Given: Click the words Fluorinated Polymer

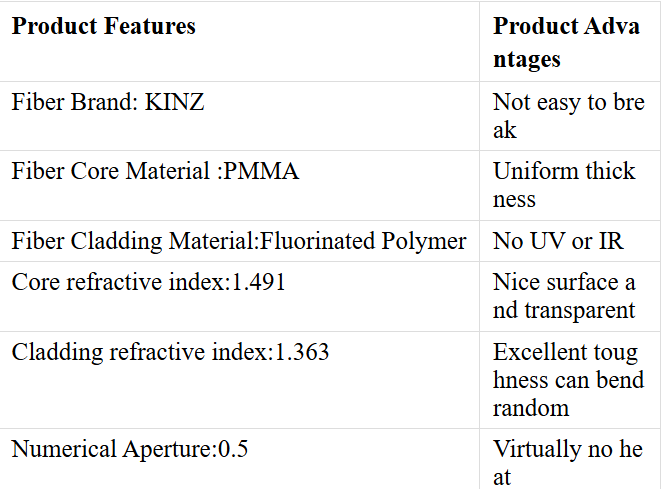Looking at the screenshot, I should click(363, 242).
